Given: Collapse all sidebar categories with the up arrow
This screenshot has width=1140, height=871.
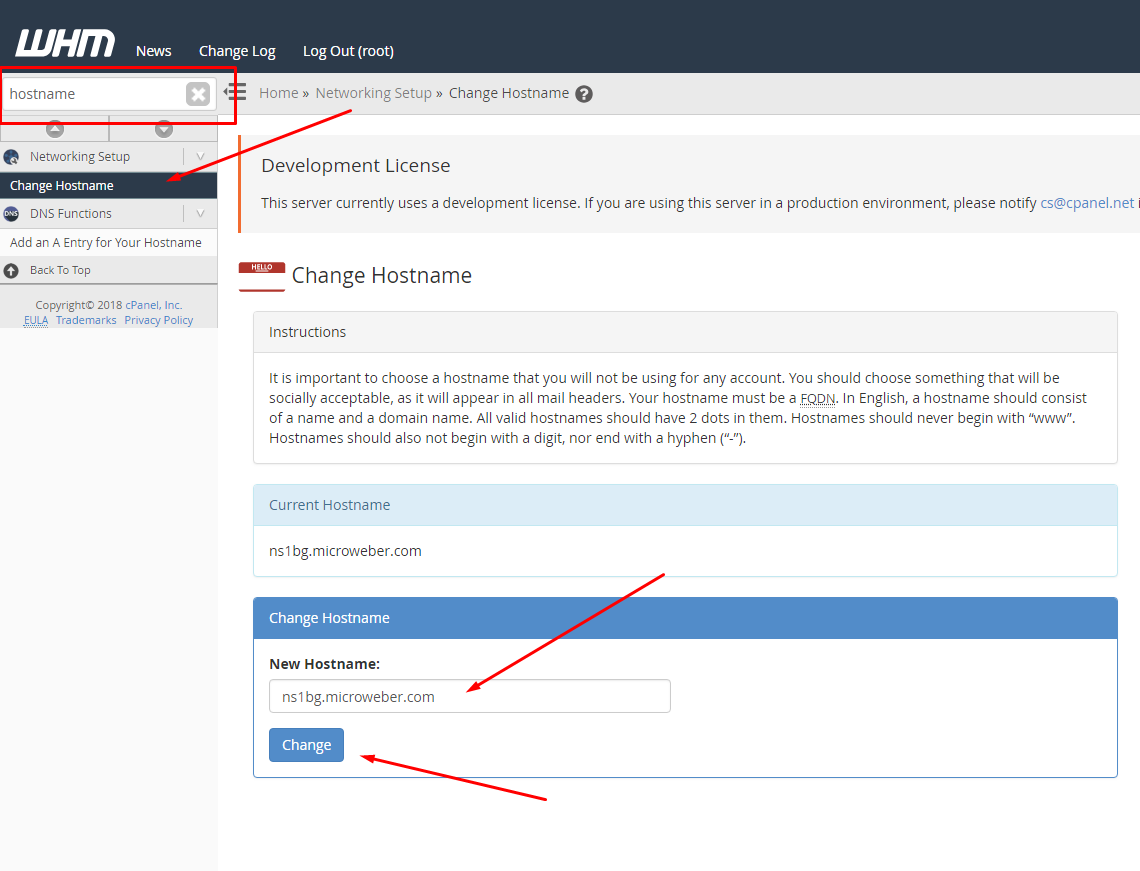Looking at the screenshot, I should [x=55, y=129].
